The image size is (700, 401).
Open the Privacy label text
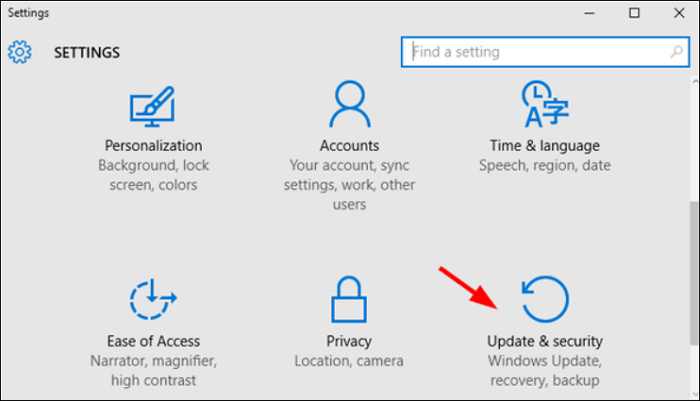tap(349, 341)
